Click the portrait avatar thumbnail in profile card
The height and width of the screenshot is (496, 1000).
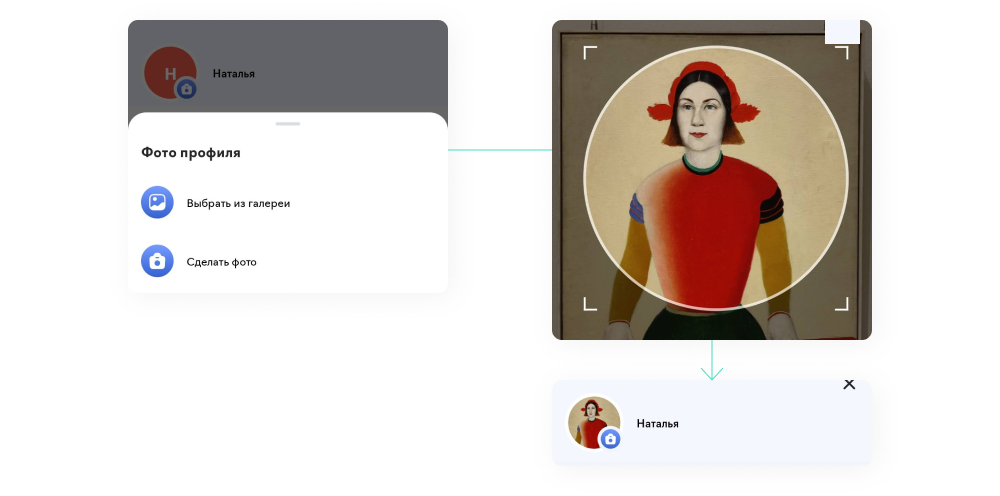coord(594,422)
